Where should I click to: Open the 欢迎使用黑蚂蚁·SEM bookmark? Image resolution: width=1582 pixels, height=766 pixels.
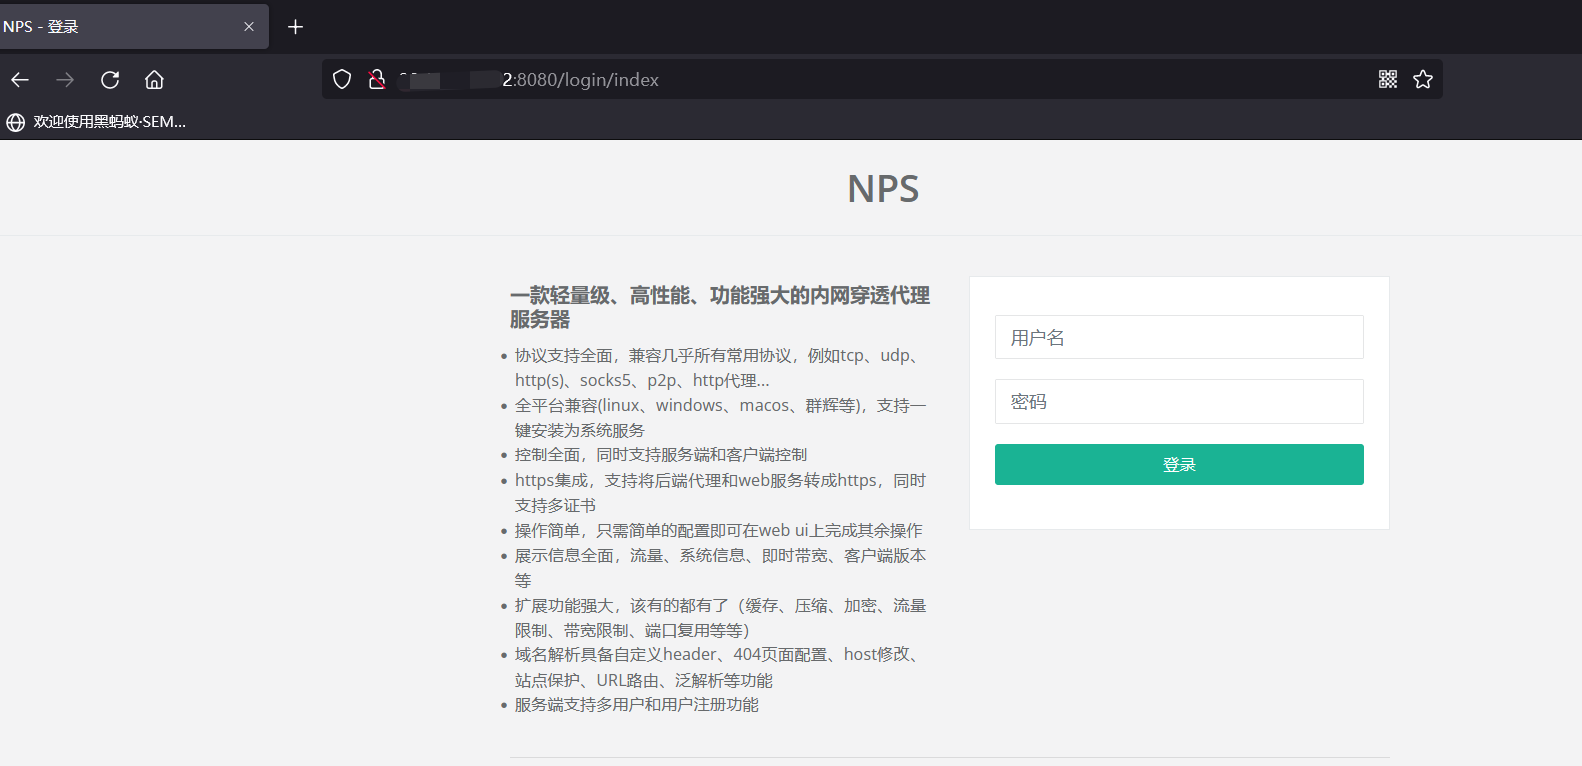coord(96,122)
